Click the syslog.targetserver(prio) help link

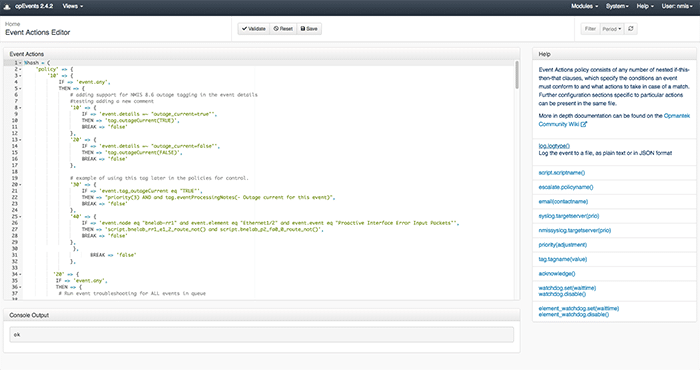[x=569, y=216]
